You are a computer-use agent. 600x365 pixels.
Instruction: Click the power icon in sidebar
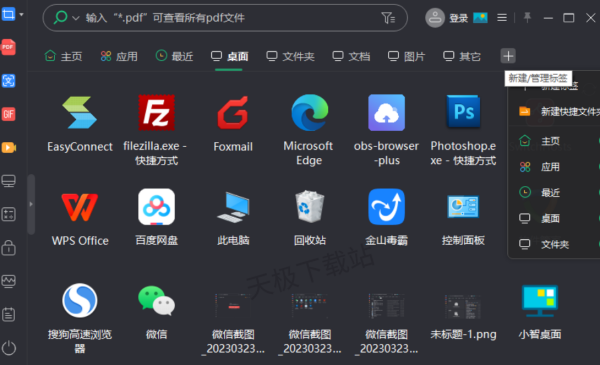tap(8, 348)
